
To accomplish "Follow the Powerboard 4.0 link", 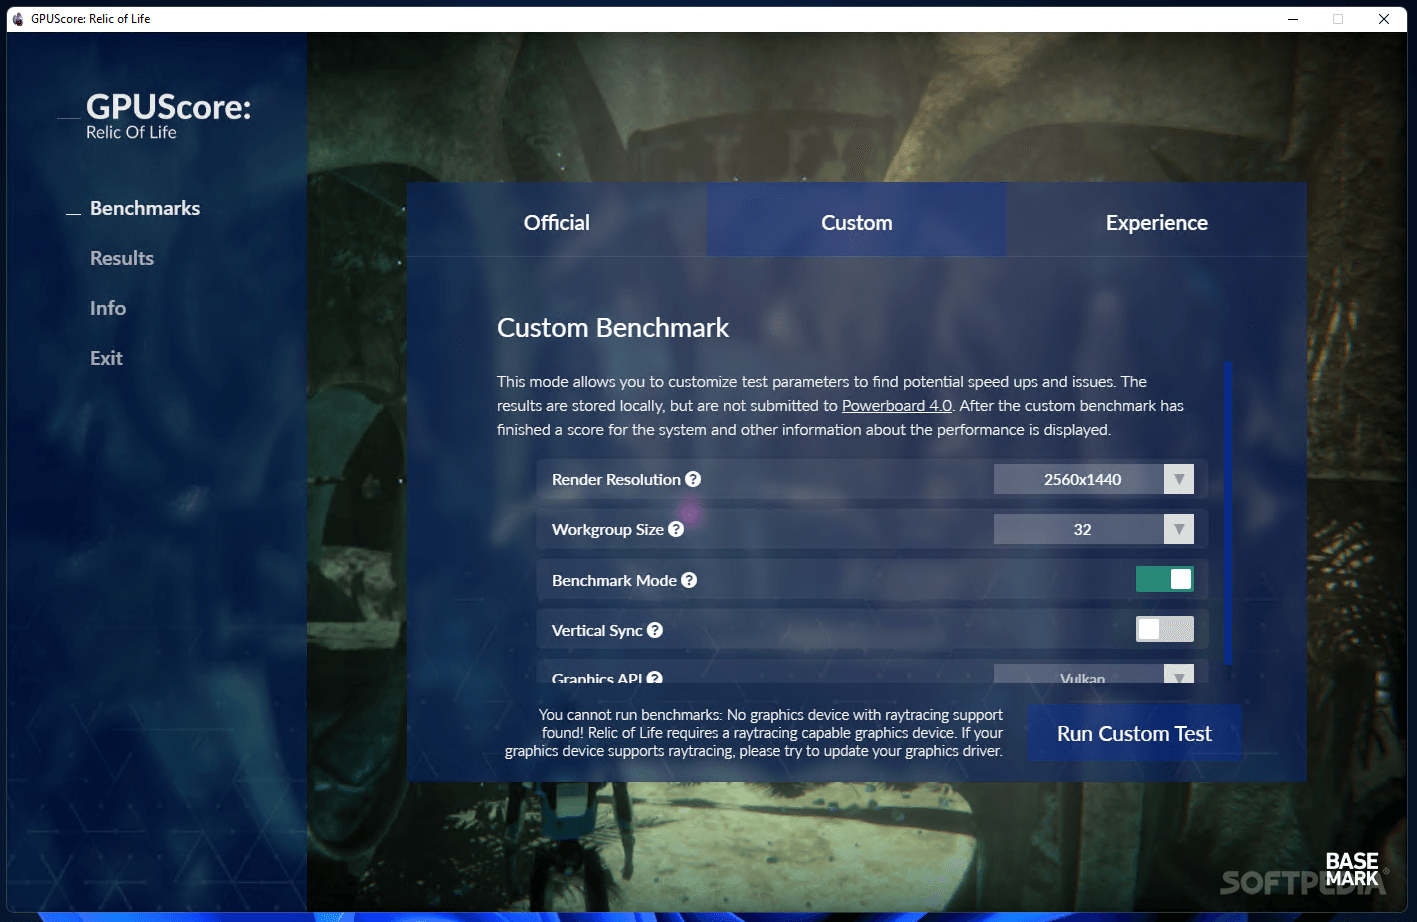I will pyautogui.click(x=897, y=405).
